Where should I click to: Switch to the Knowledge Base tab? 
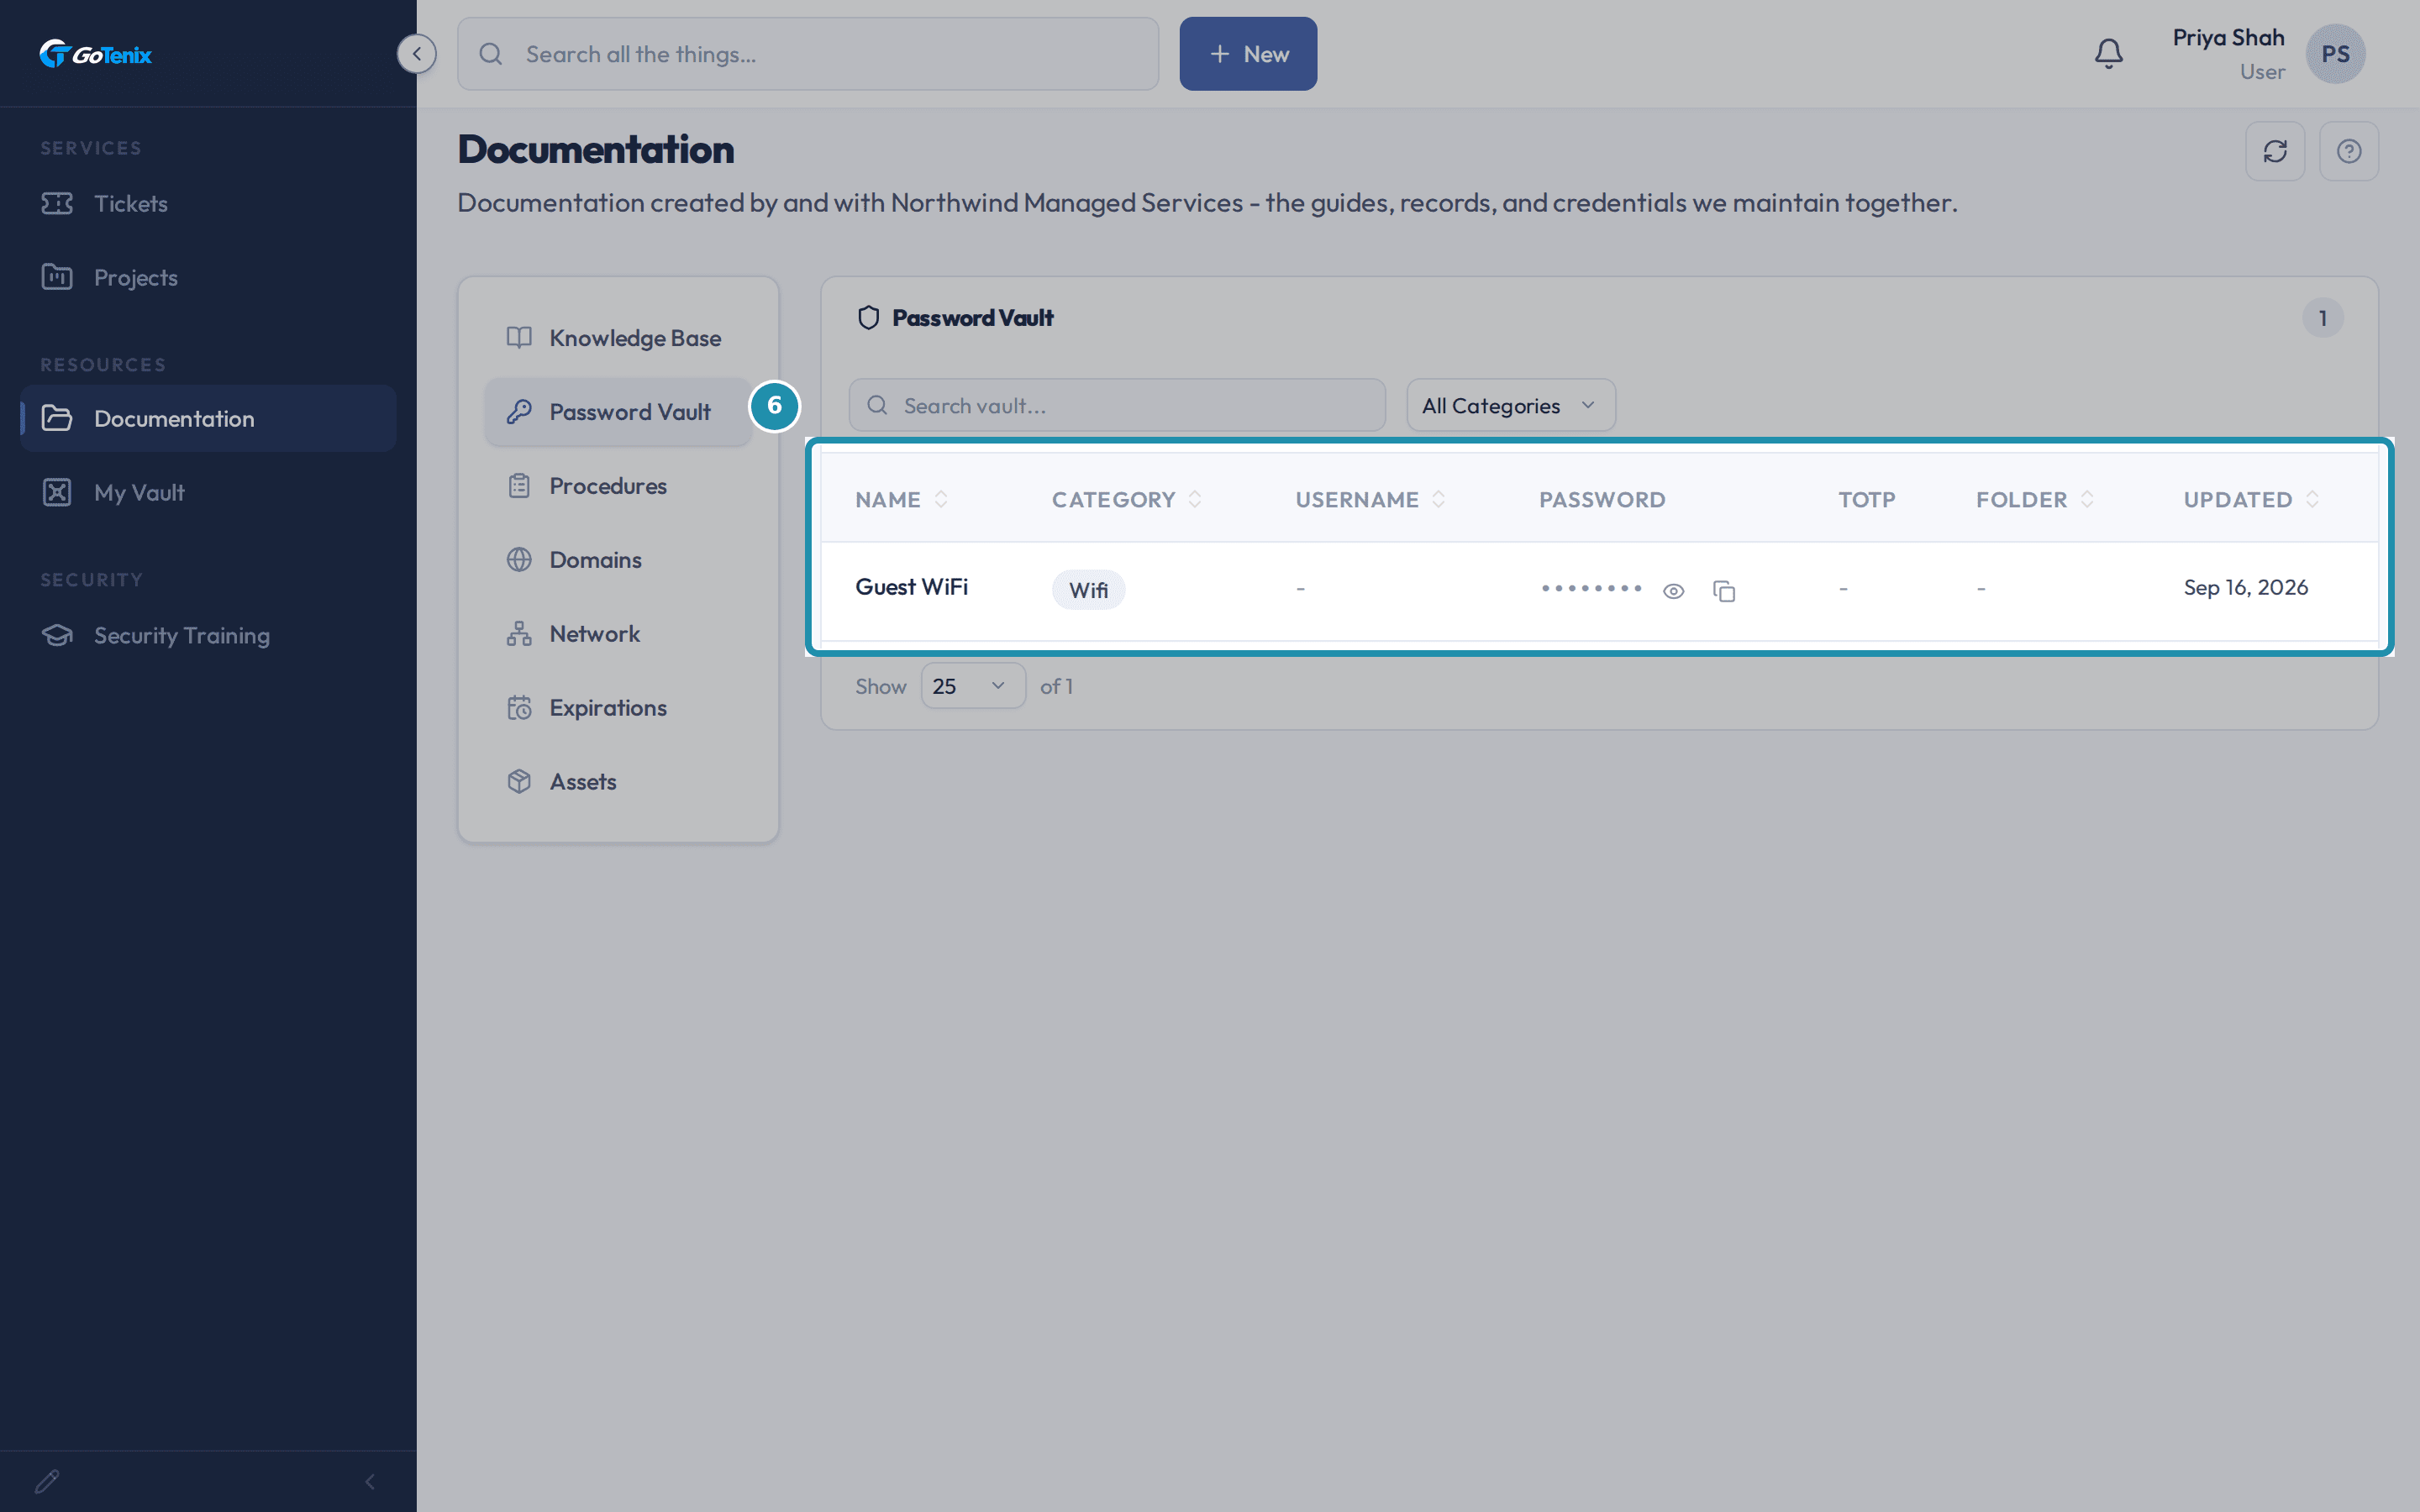(x=618, y=338)
